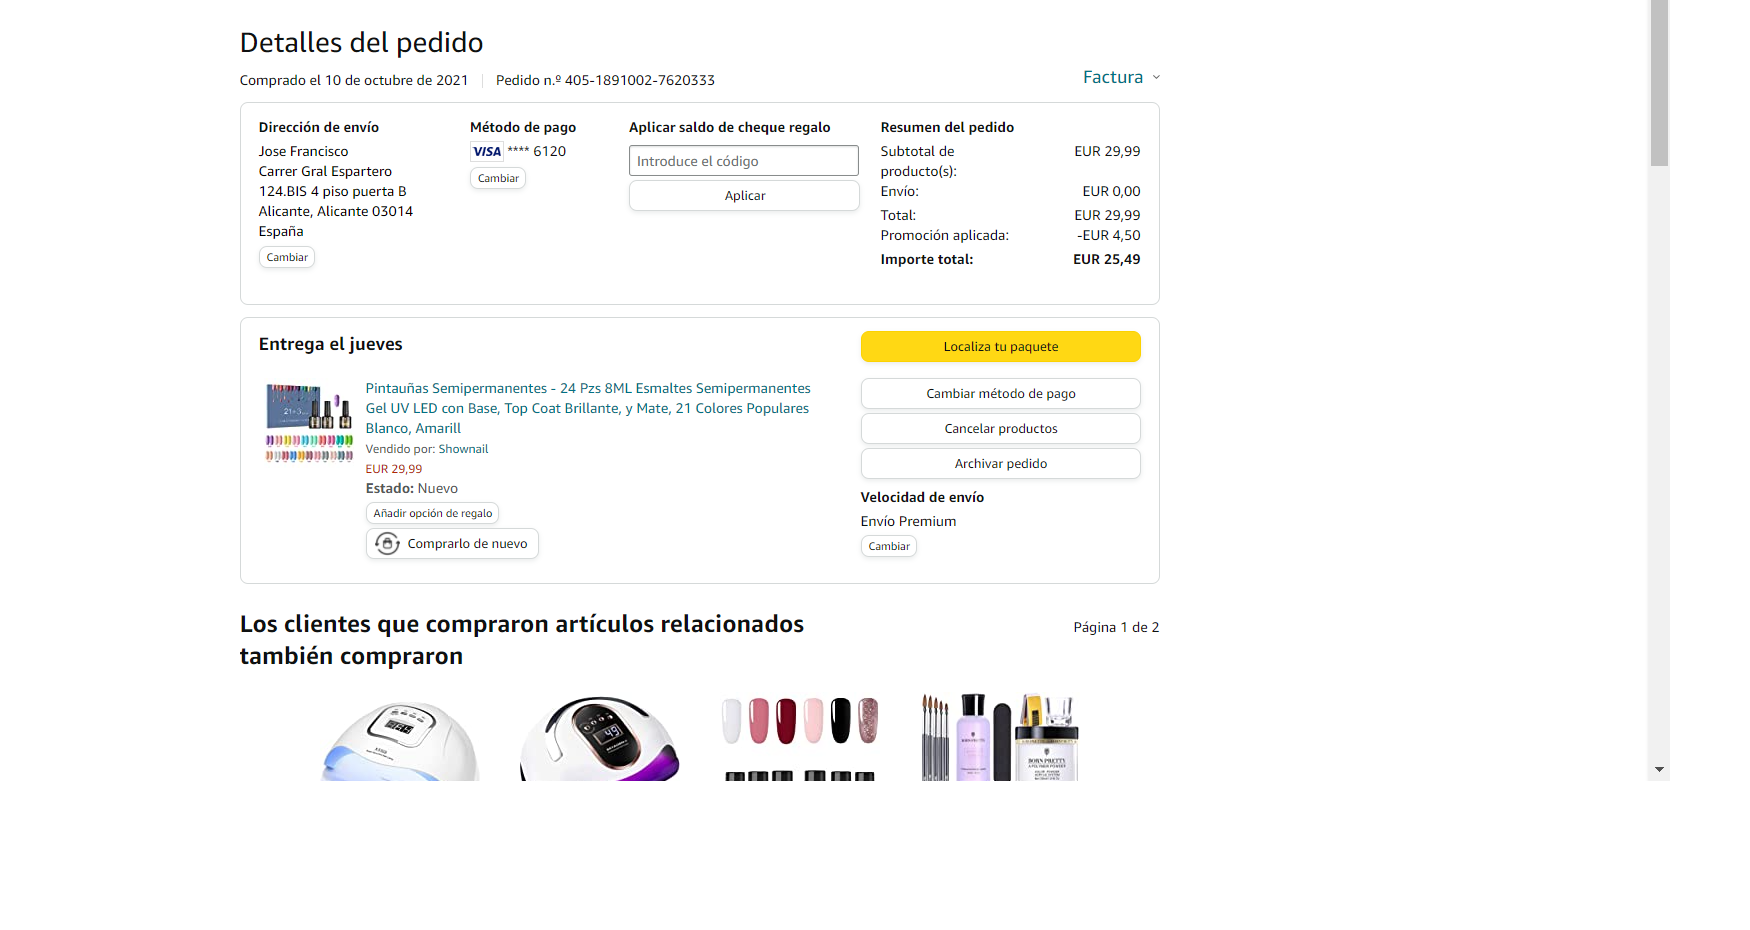This screenshot has width=1750, height=930.
Task: Click the Visa card logo icon
Action: pos(487,152)
